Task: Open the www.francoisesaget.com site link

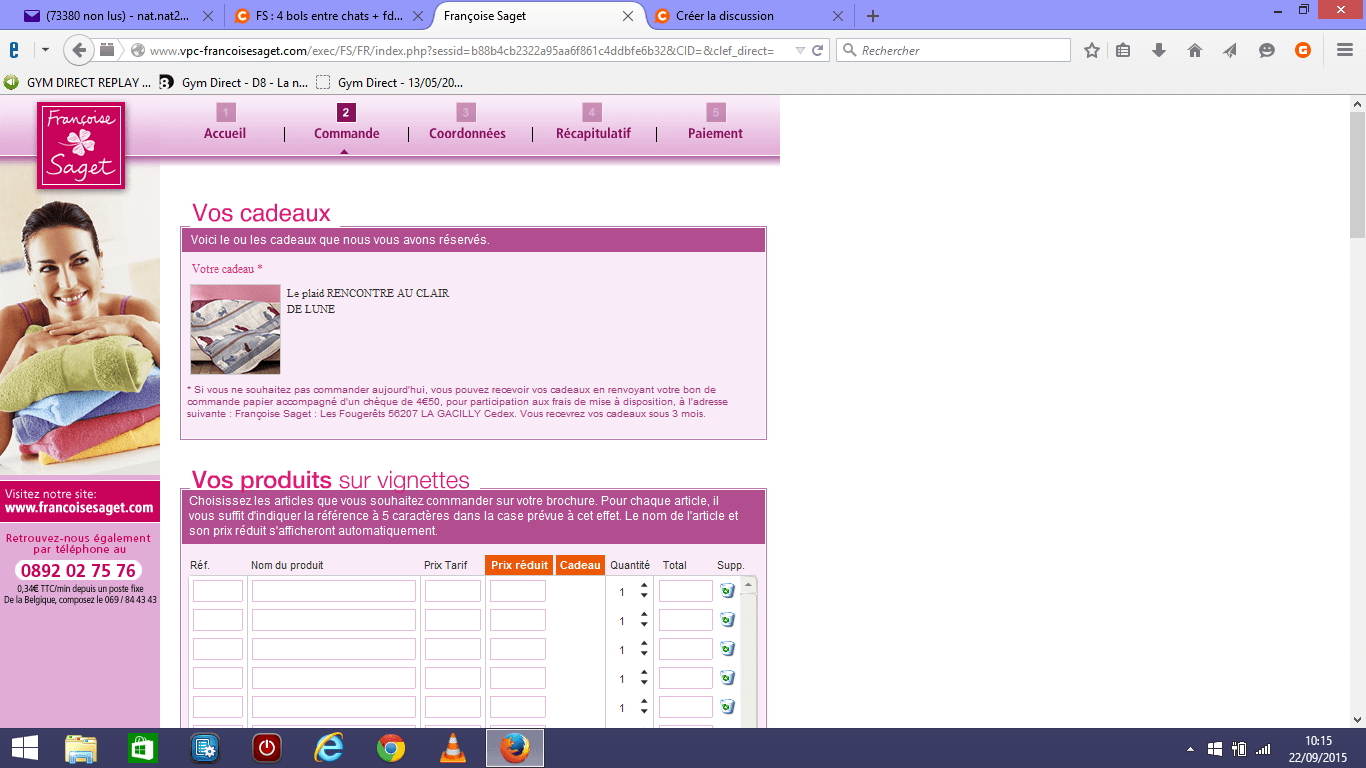Action: pos(80,507)
